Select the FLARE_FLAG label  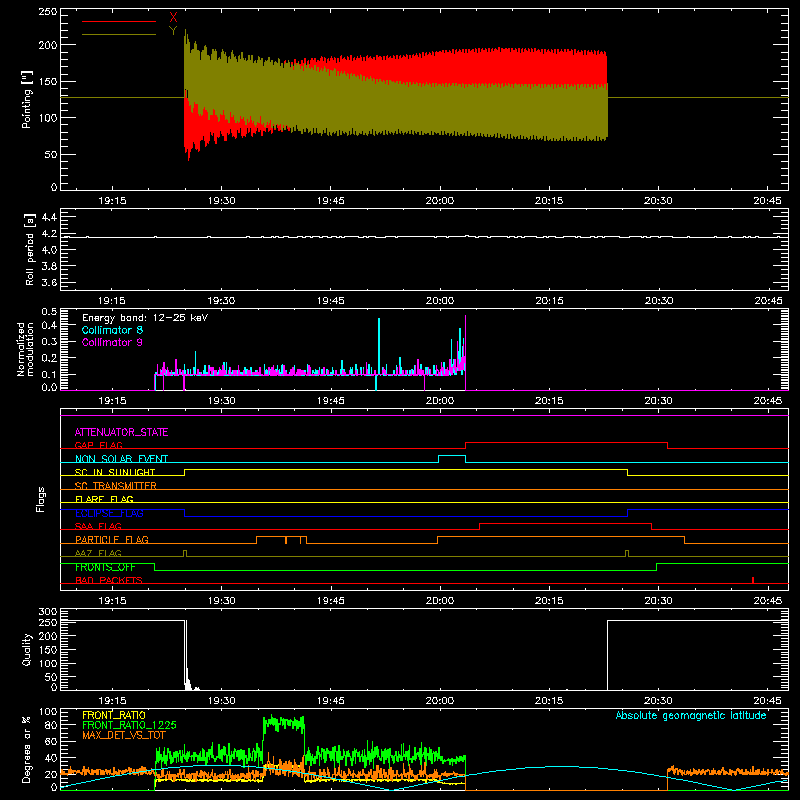click(104, 499)
